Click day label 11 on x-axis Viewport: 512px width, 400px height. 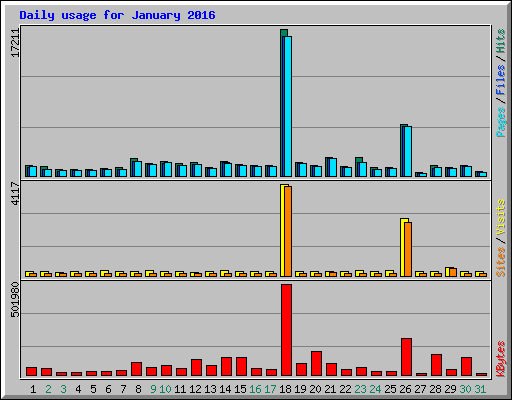pyautogui.click(x=180, y=389)
